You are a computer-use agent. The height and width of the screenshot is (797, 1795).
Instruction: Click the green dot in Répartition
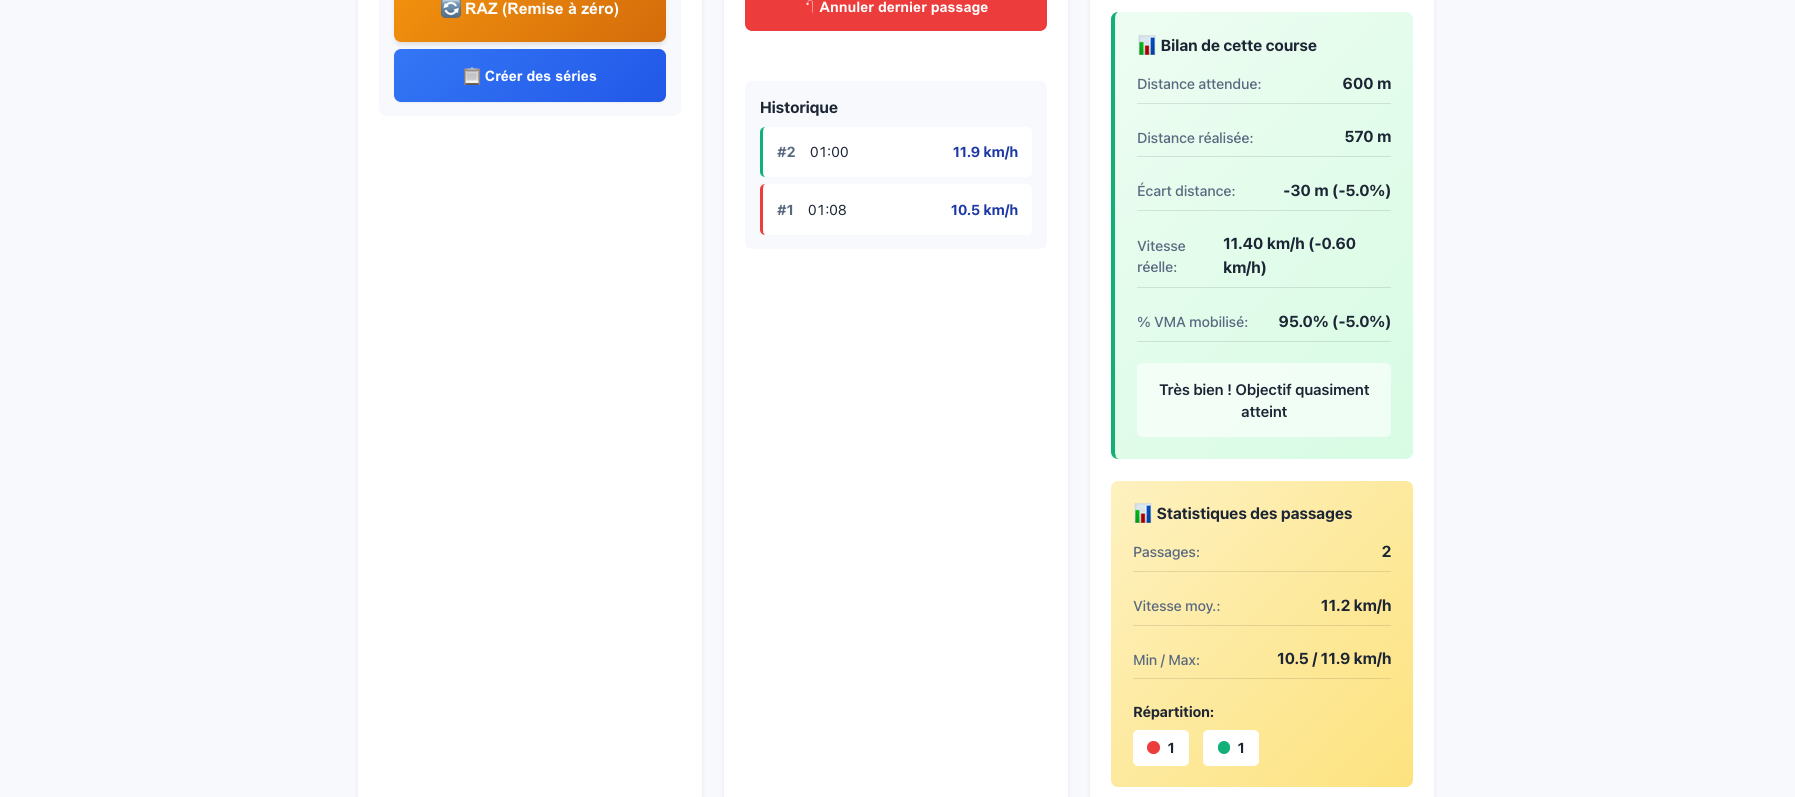[x=1223, y=748]
